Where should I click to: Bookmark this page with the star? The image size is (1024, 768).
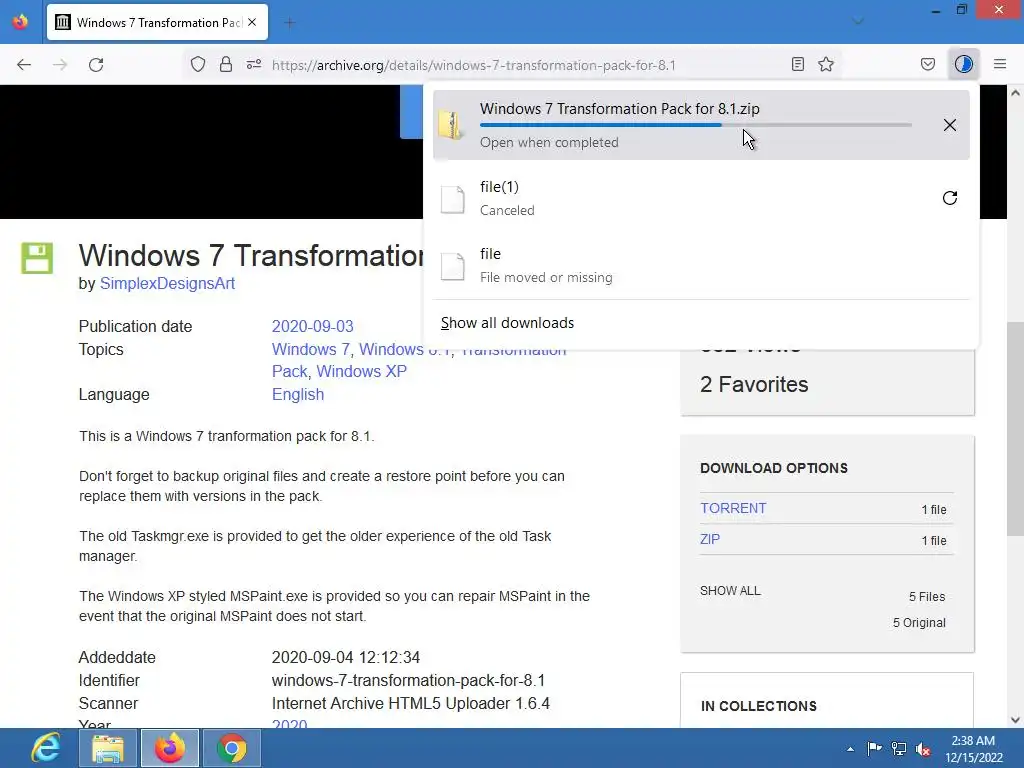[826, 65]
